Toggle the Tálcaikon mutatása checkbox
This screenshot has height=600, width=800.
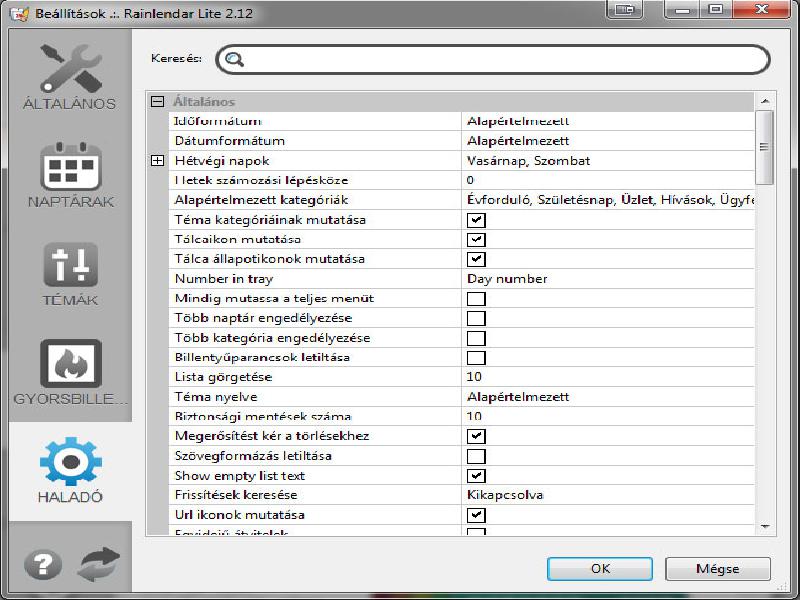(x=476, y=239)
